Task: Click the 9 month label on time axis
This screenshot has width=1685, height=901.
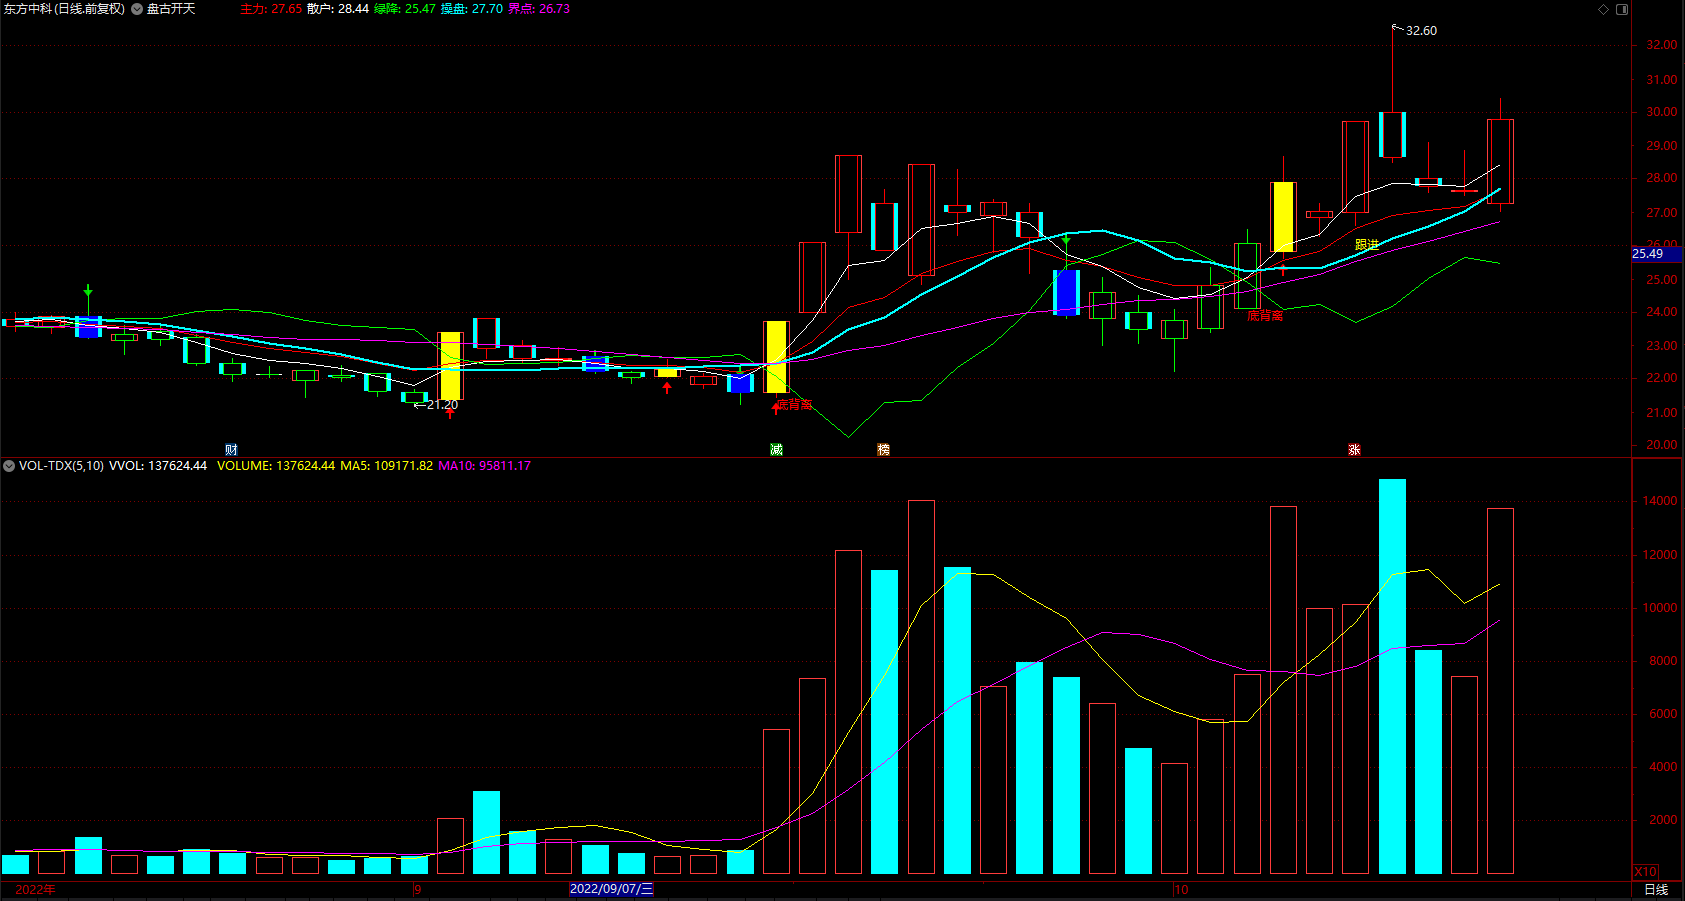Action: pos(418,889)
